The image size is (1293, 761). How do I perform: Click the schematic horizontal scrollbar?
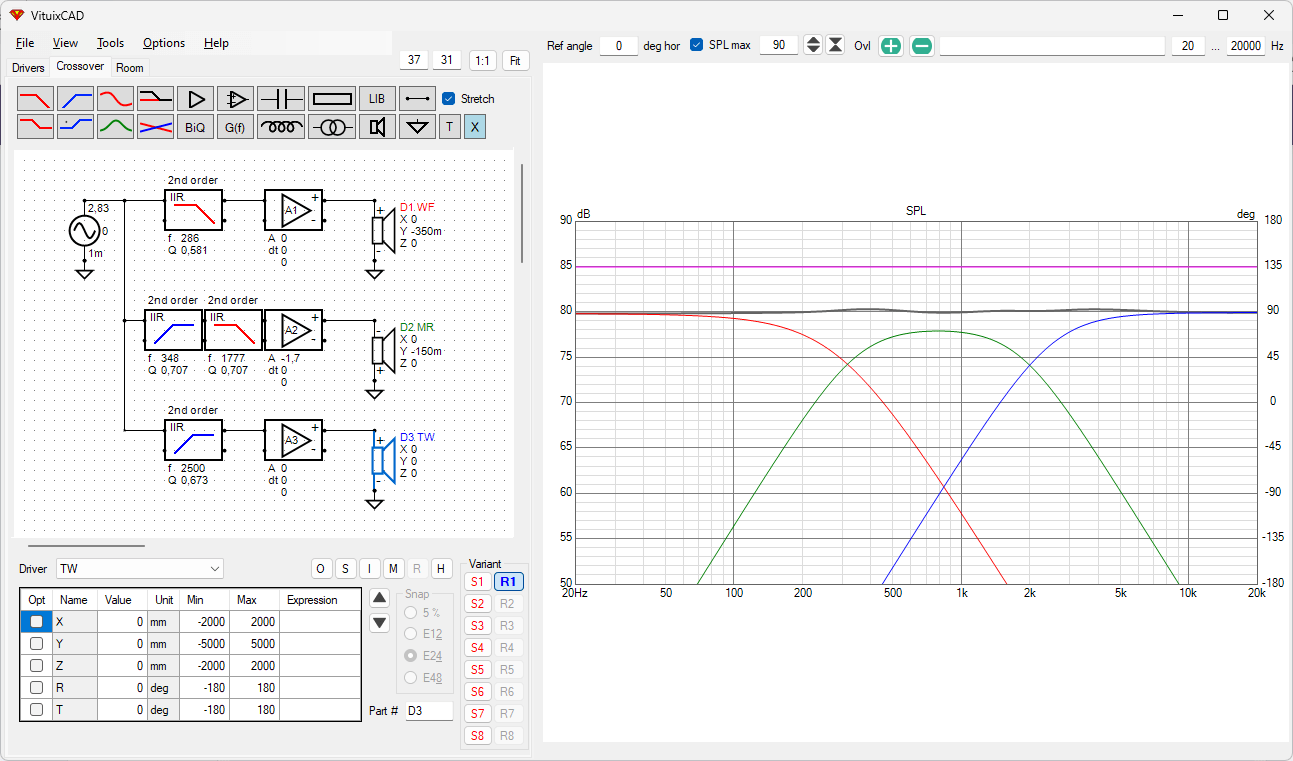coord(86,546)
